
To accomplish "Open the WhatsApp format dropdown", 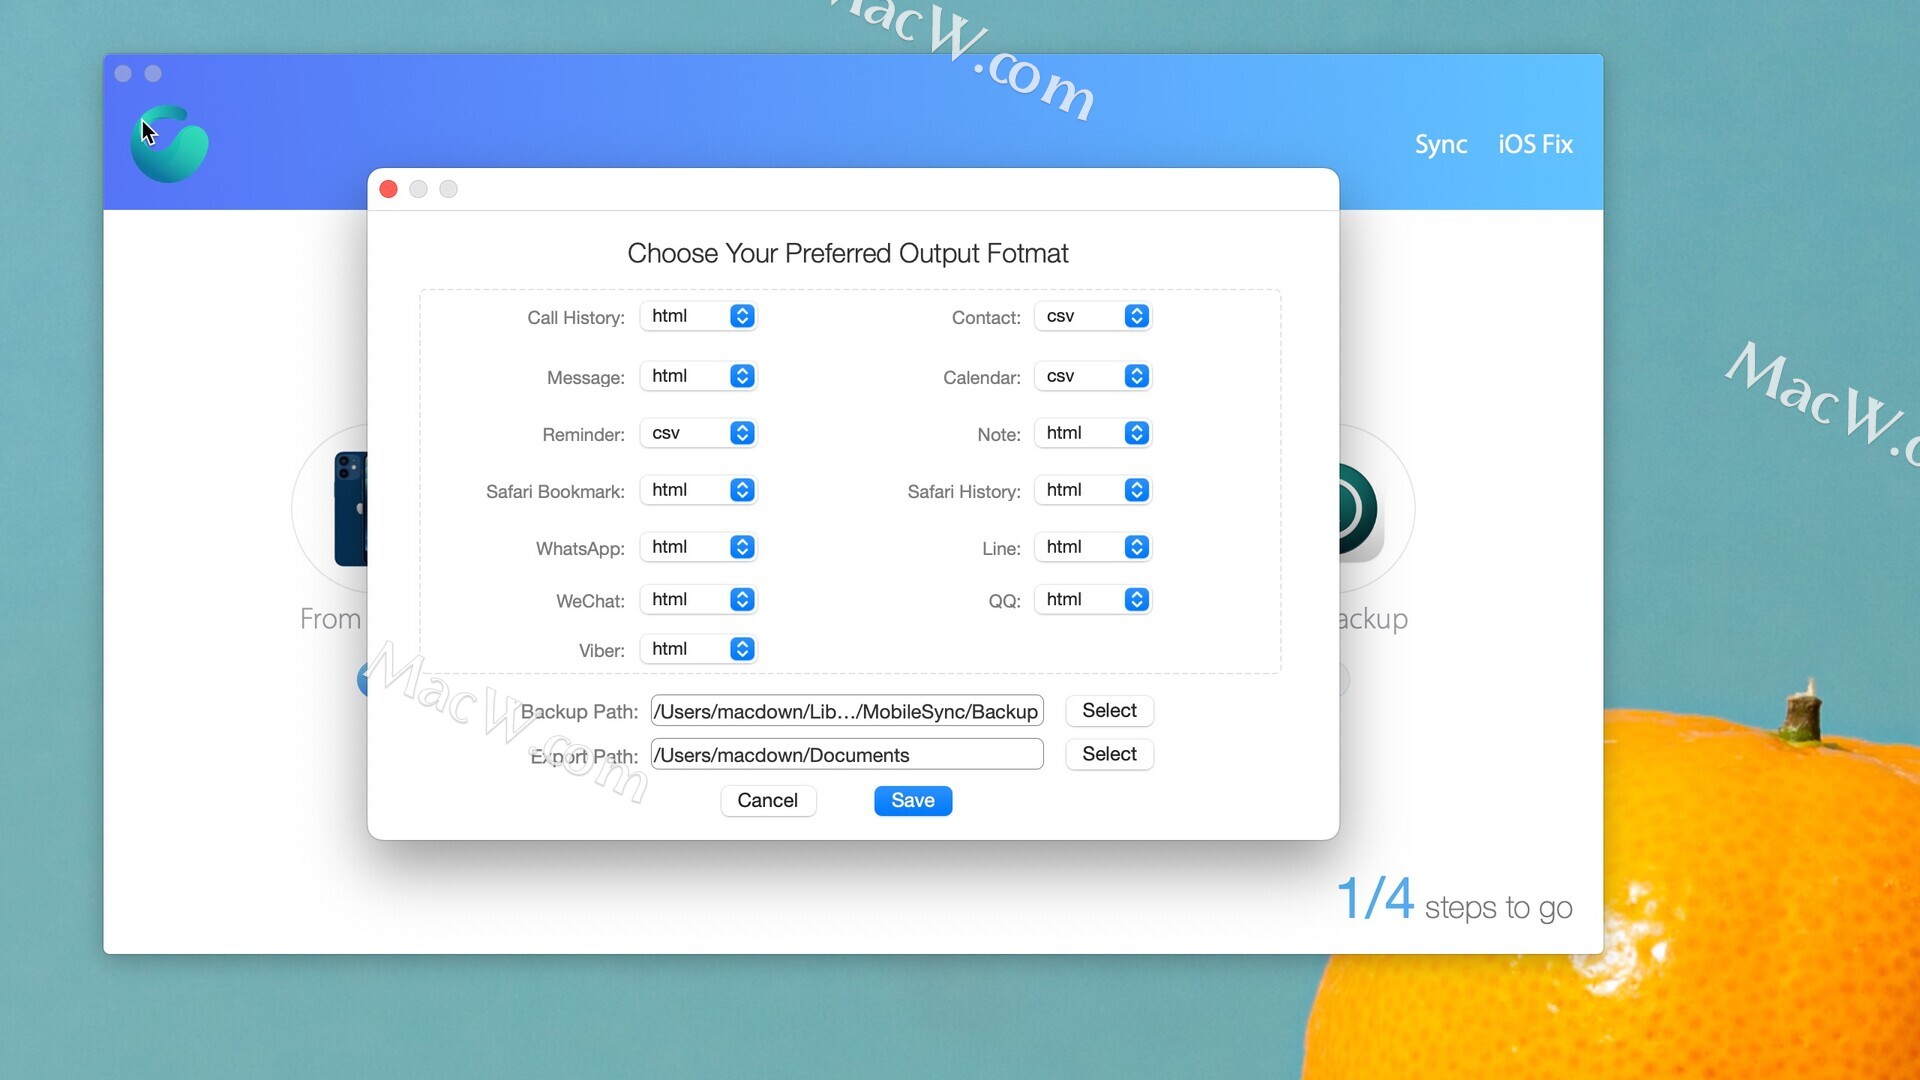I will 698,547.
